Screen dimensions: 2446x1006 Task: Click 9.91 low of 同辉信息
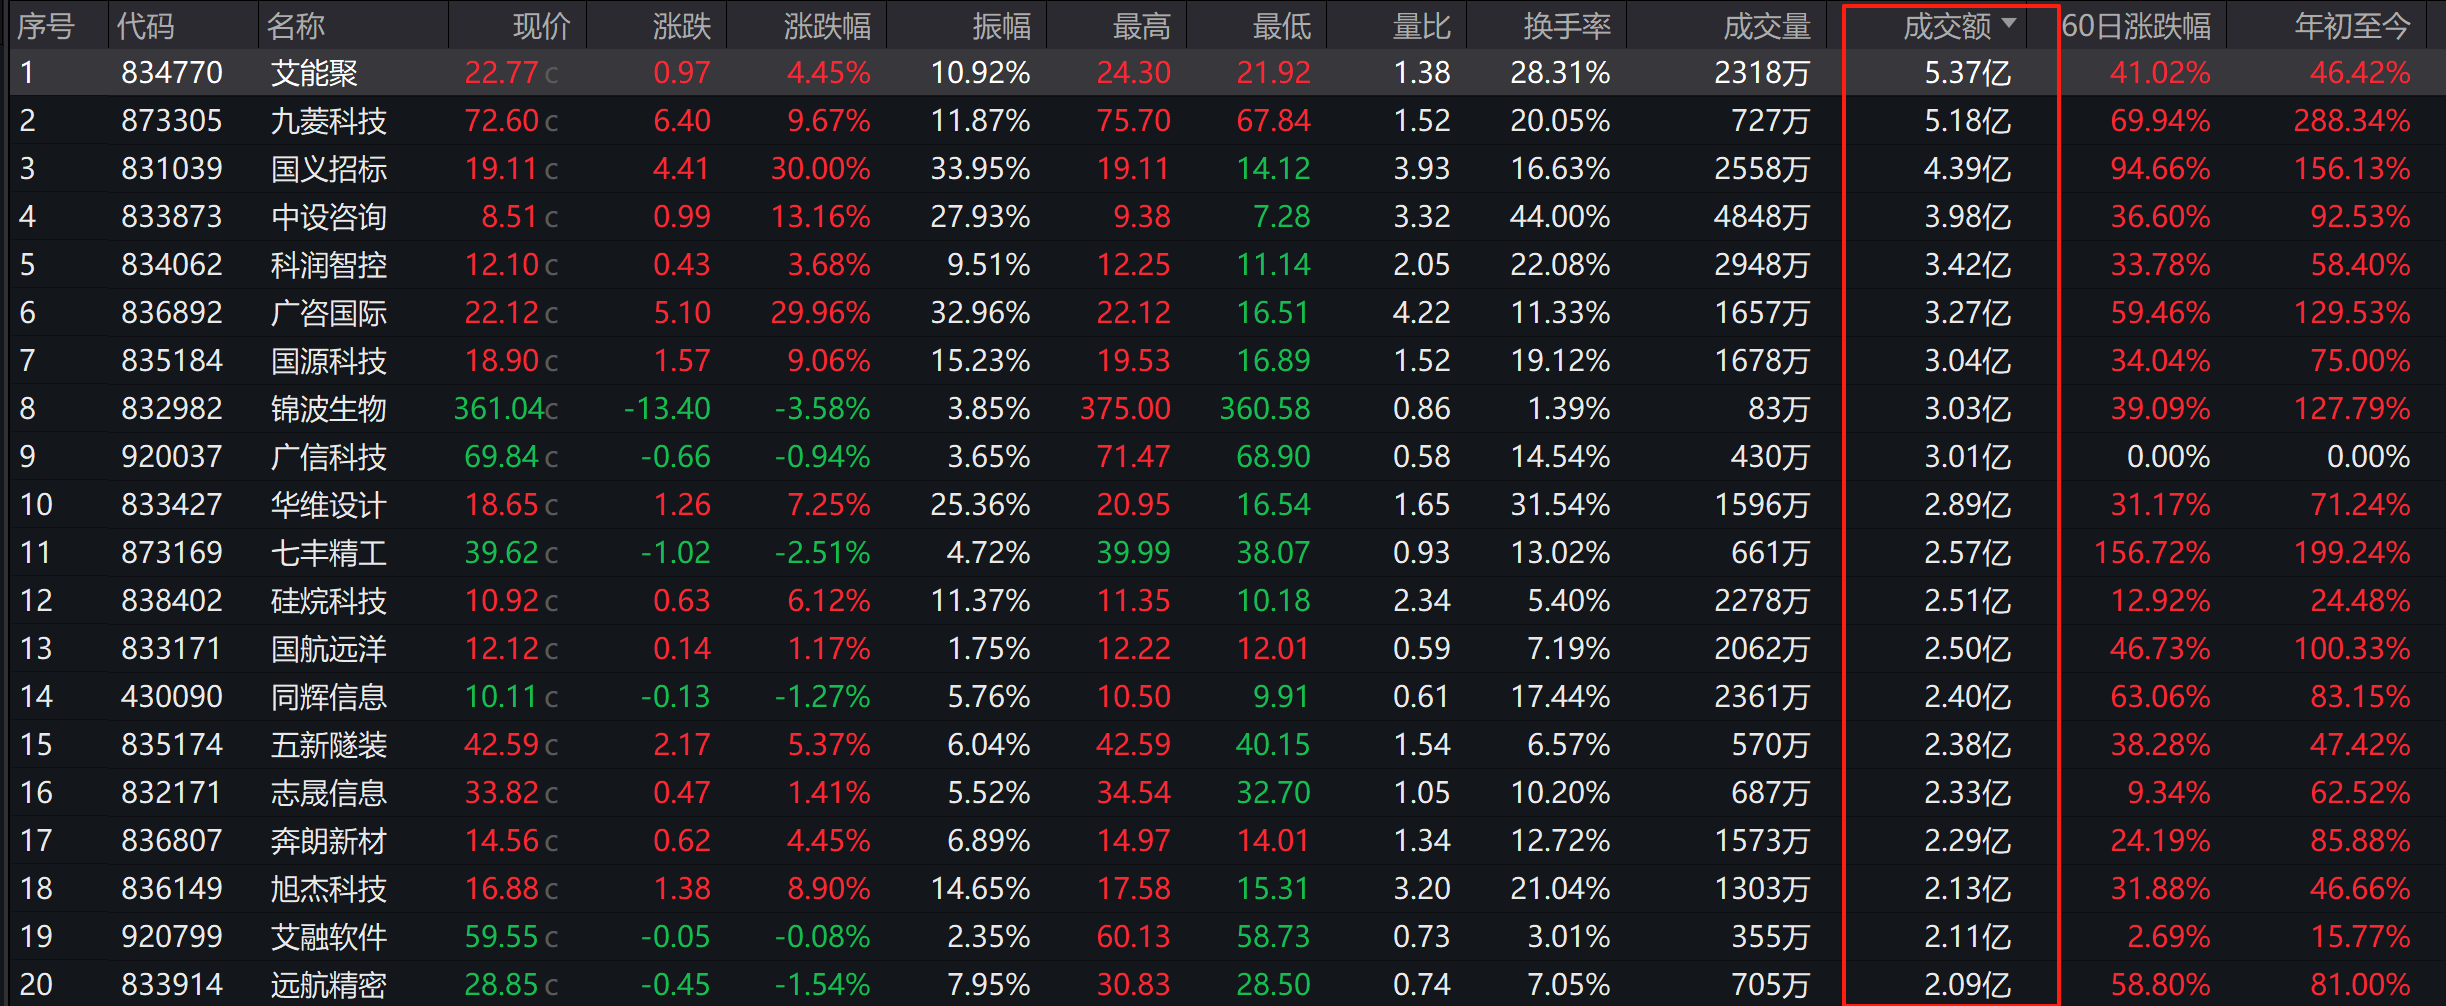click(x=1281, y=697)
